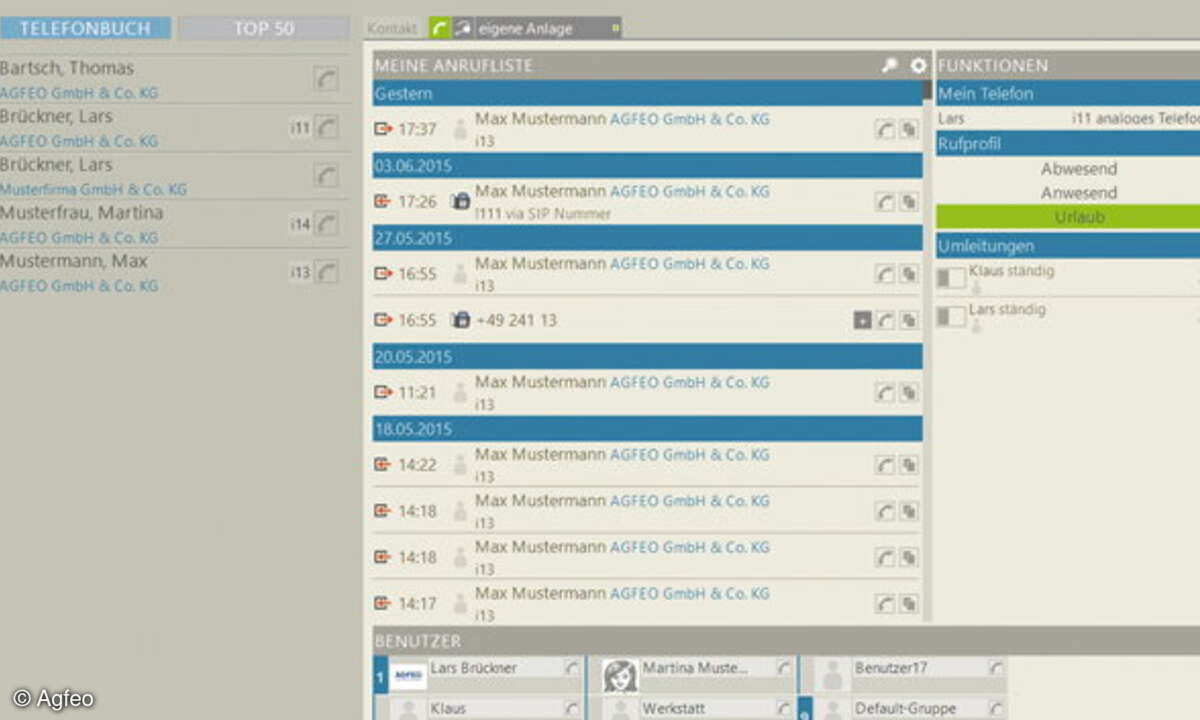This screenshot has width=1200, height=720.
Task: Click the Umleitungen section header
Action: pyautogui.click(x=1068, y=245)
